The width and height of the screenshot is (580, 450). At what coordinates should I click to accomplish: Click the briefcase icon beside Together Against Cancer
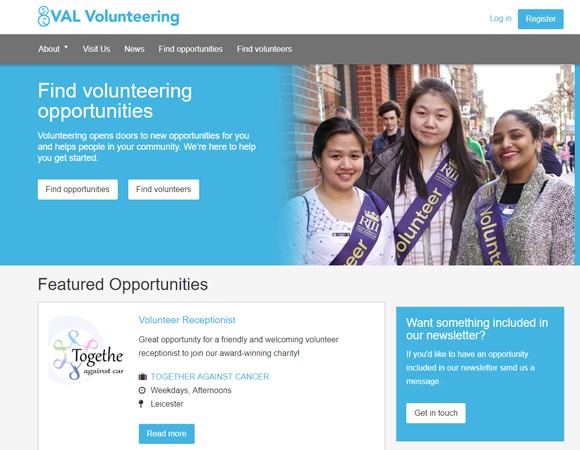tap(142, 377)
